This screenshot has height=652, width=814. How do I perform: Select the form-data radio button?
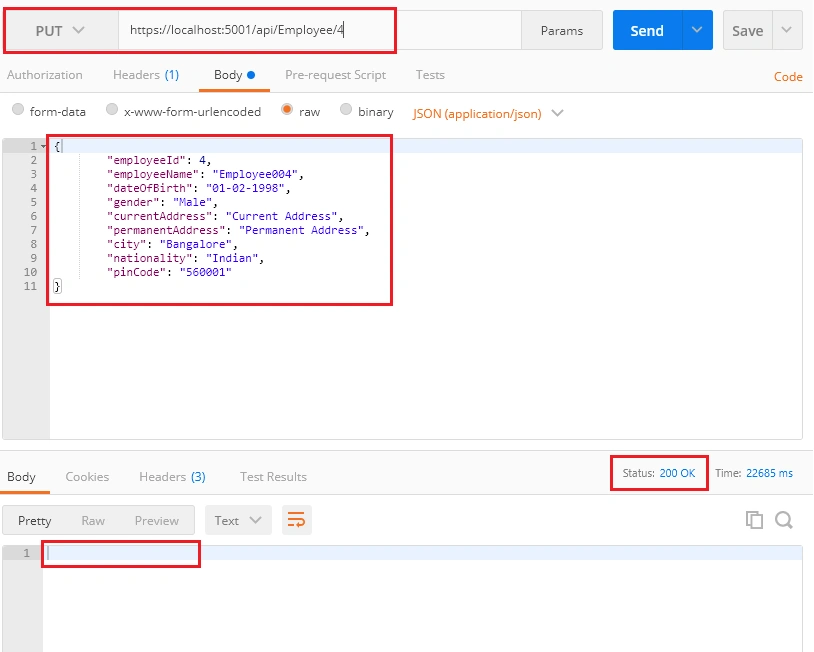coord(18,109)
